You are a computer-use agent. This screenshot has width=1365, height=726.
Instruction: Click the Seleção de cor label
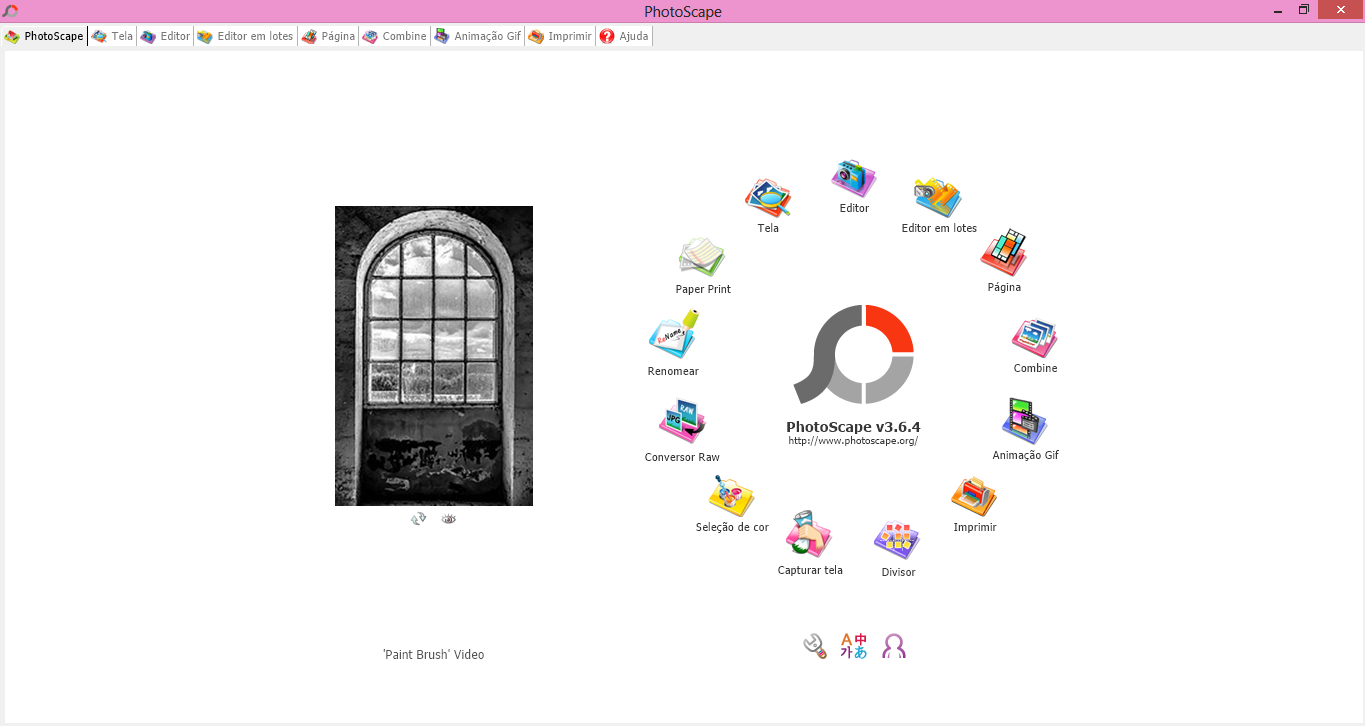[732, 527]
